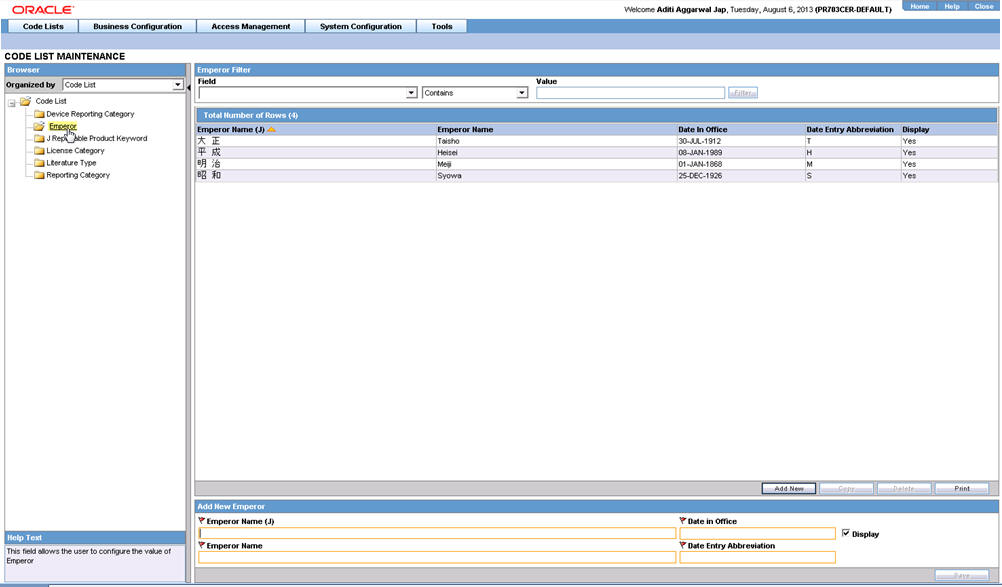The image size is (1002, 587).
Task: Open the Contains condition dropdown
Action: point(522,93)
